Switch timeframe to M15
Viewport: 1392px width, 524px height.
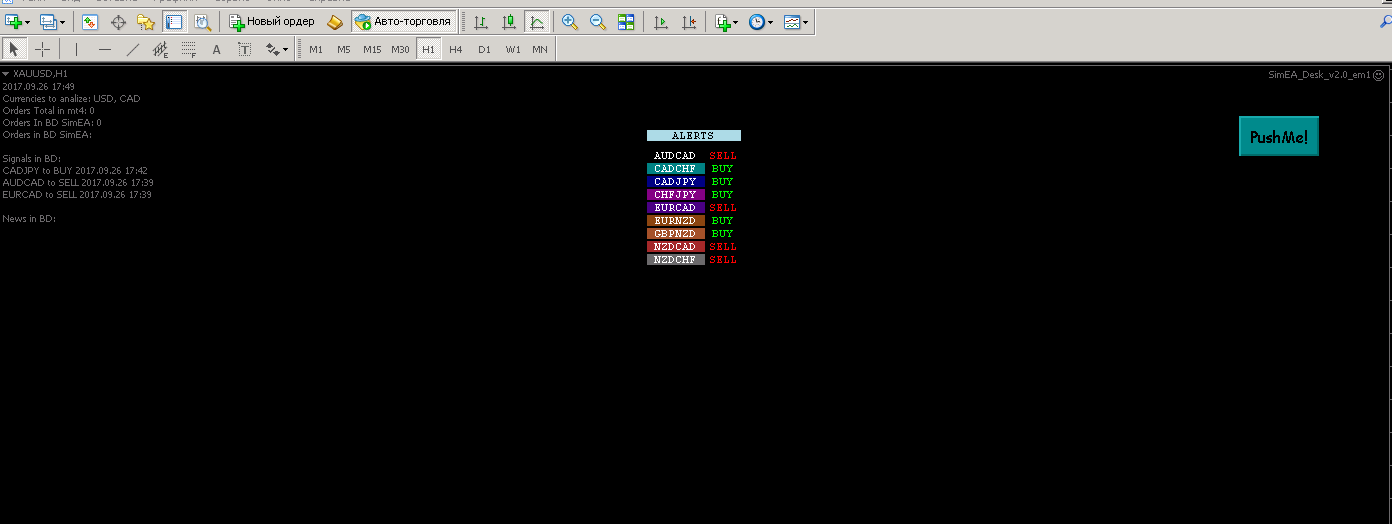[372, 49]
